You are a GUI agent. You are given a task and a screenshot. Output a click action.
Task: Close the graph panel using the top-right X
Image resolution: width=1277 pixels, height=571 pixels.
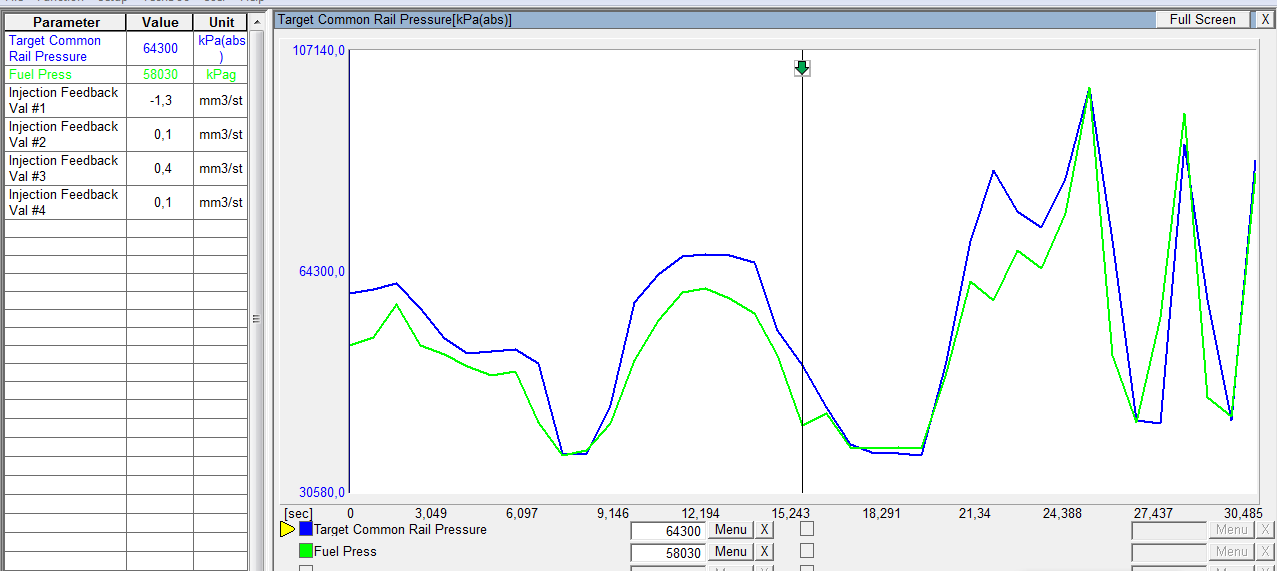(1265, 19)
